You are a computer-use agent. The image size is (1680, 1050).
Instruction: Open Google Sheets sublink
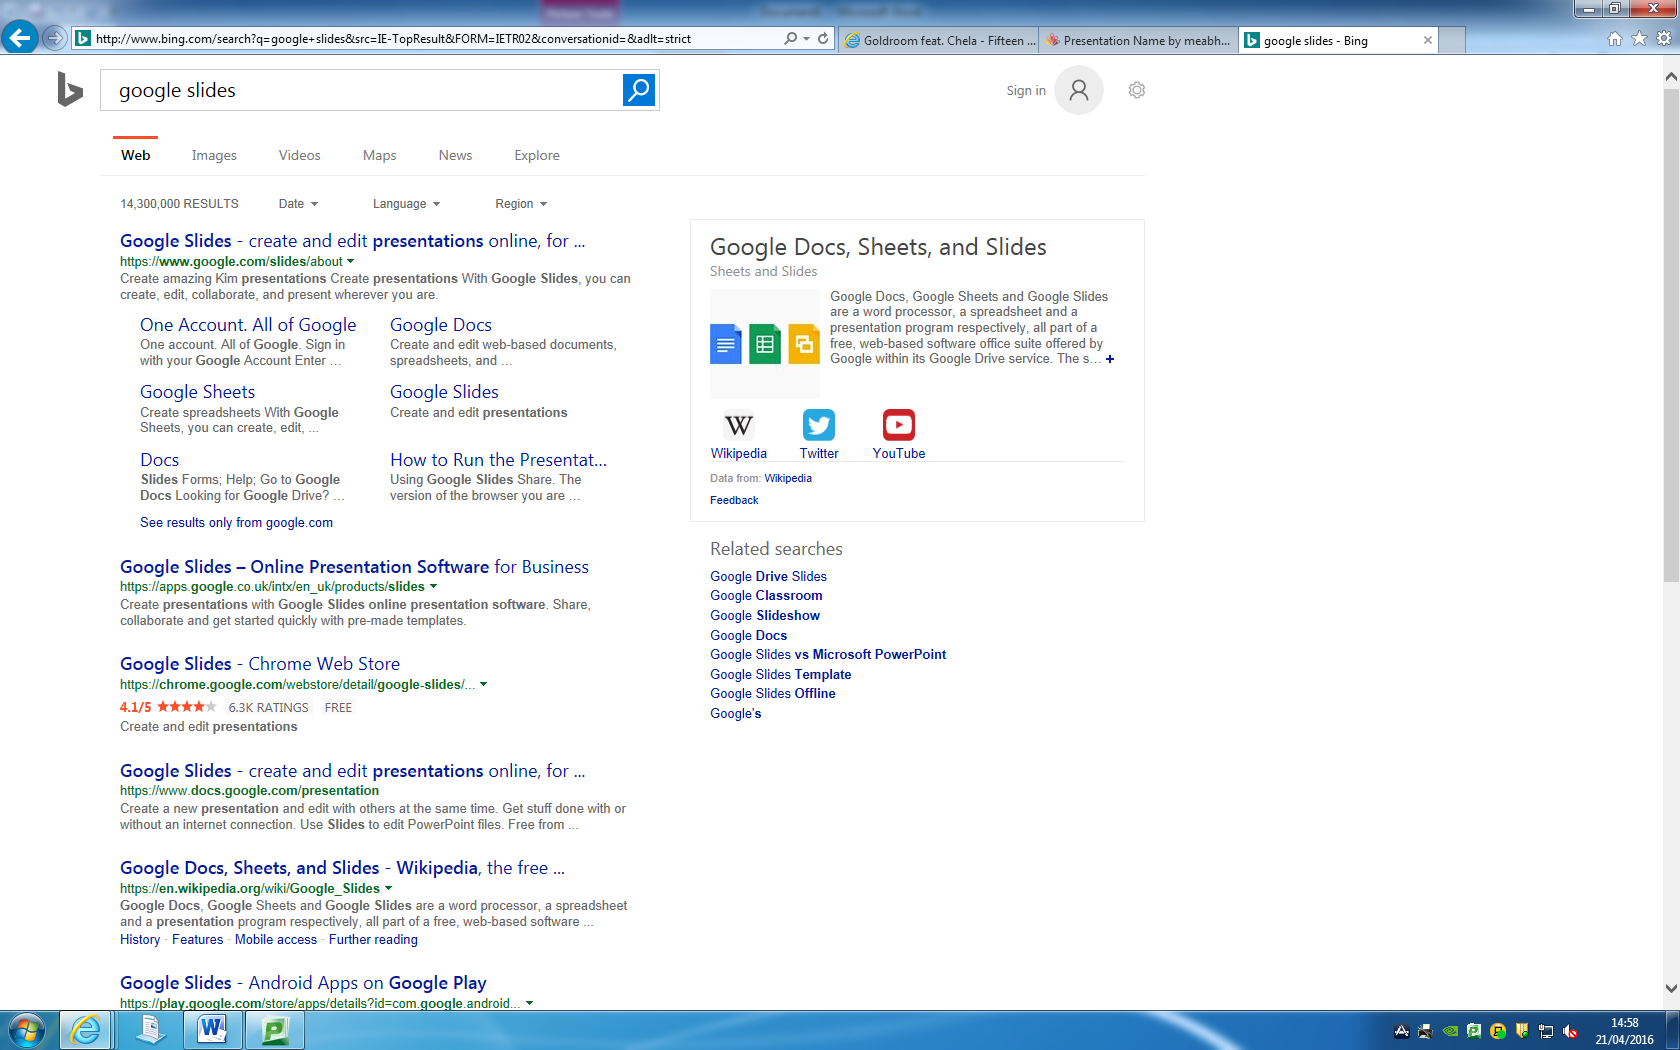[197, 392]
